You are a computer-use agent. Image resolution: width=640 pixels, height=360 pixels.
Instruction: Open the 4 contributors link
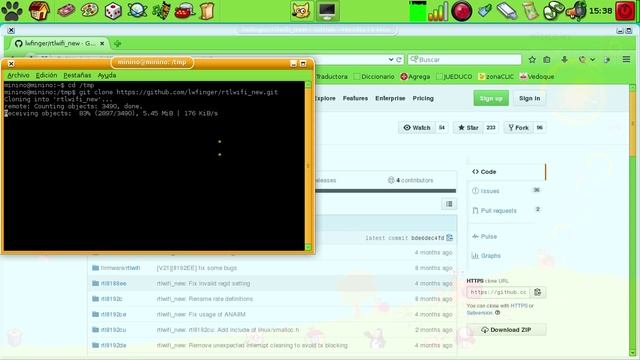pos(411,180)
